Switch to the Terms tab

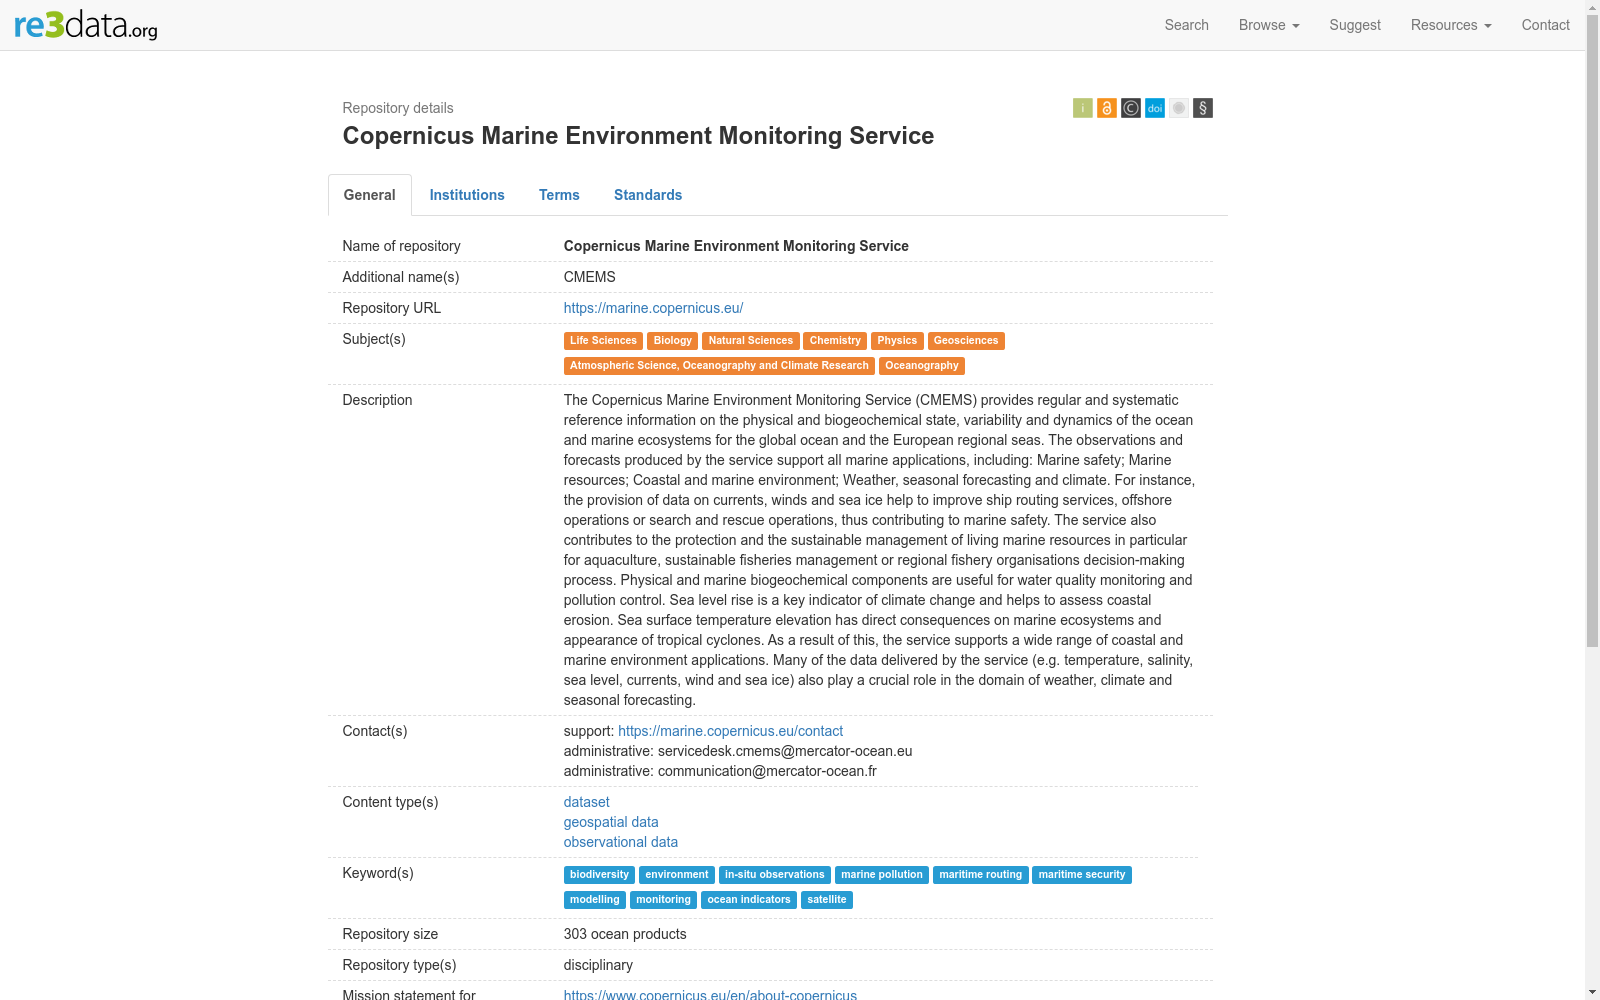(559, 195)
